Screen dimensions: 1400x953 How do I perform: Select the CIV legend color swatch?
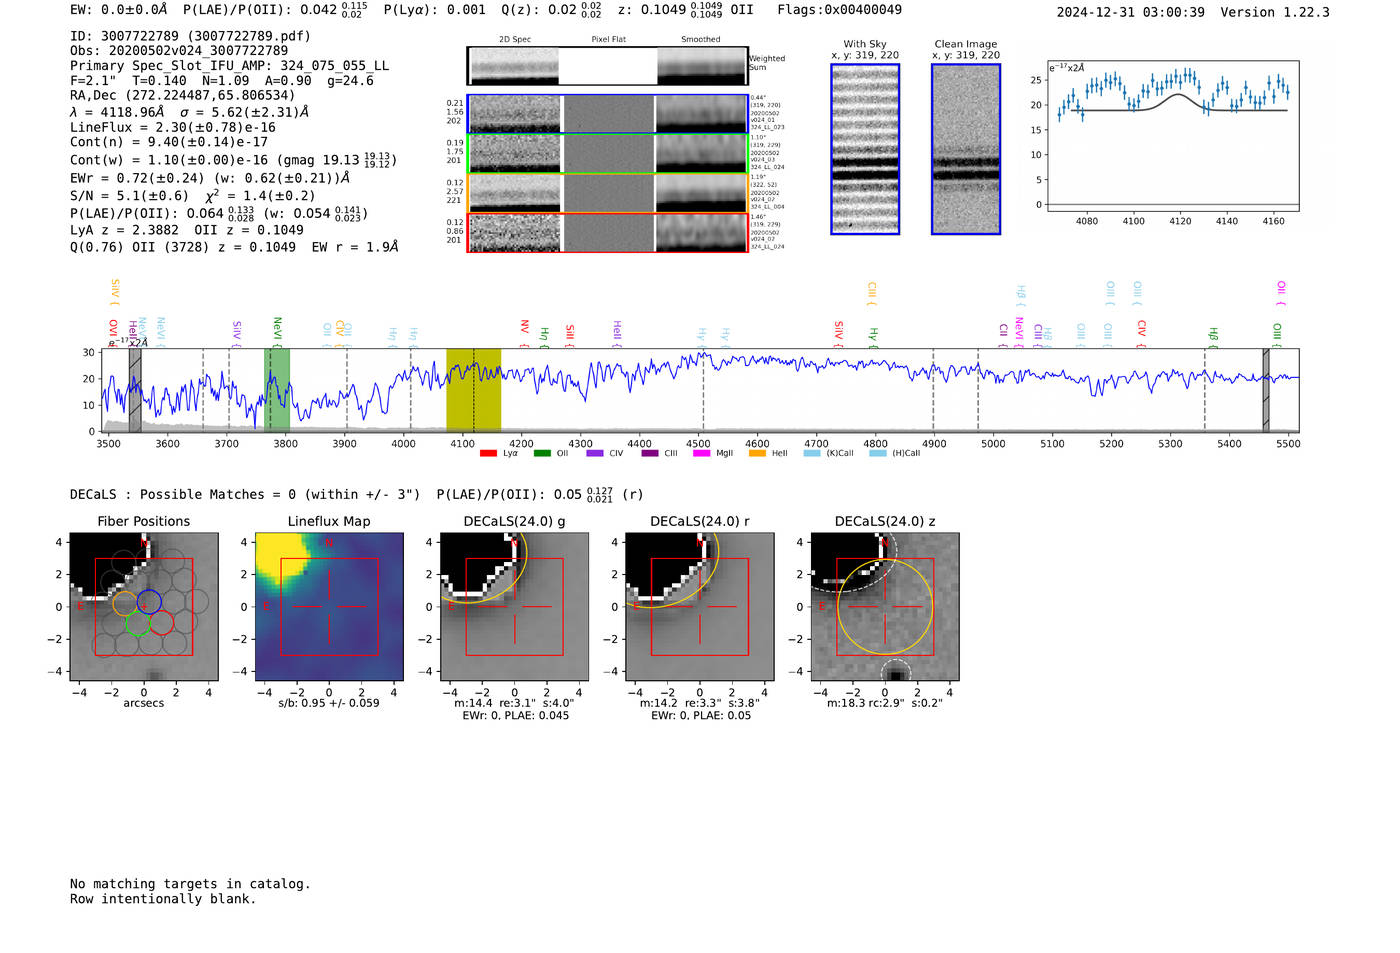[595, 453]
